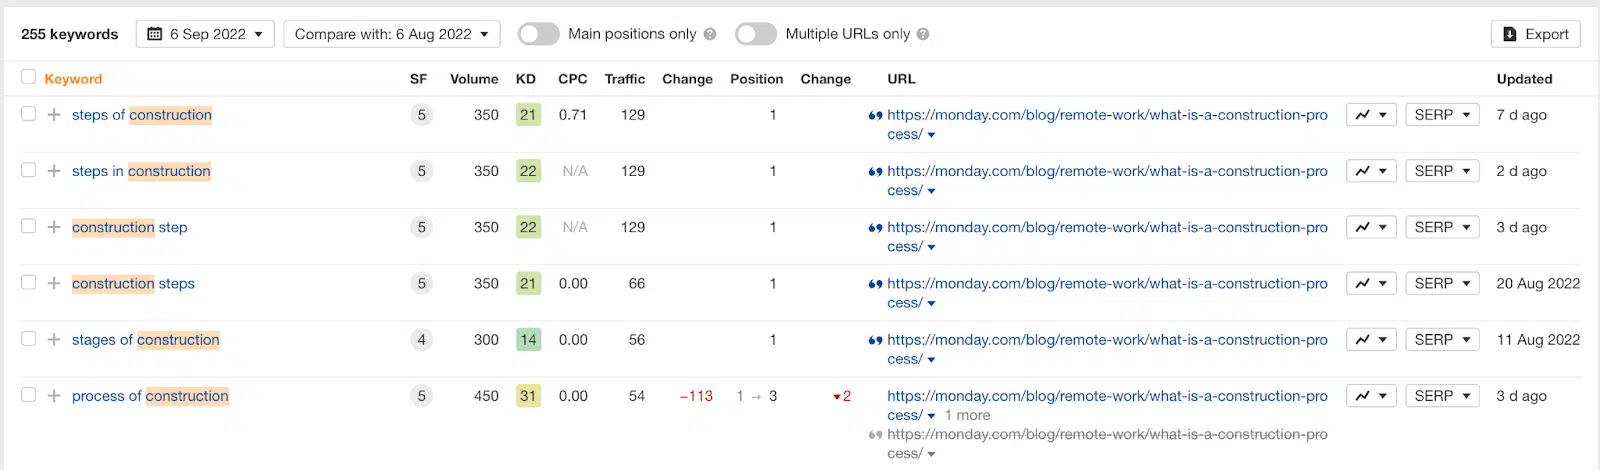Open 'stages of construction' keyword link
1600x470 pixels.
(146, 340)
